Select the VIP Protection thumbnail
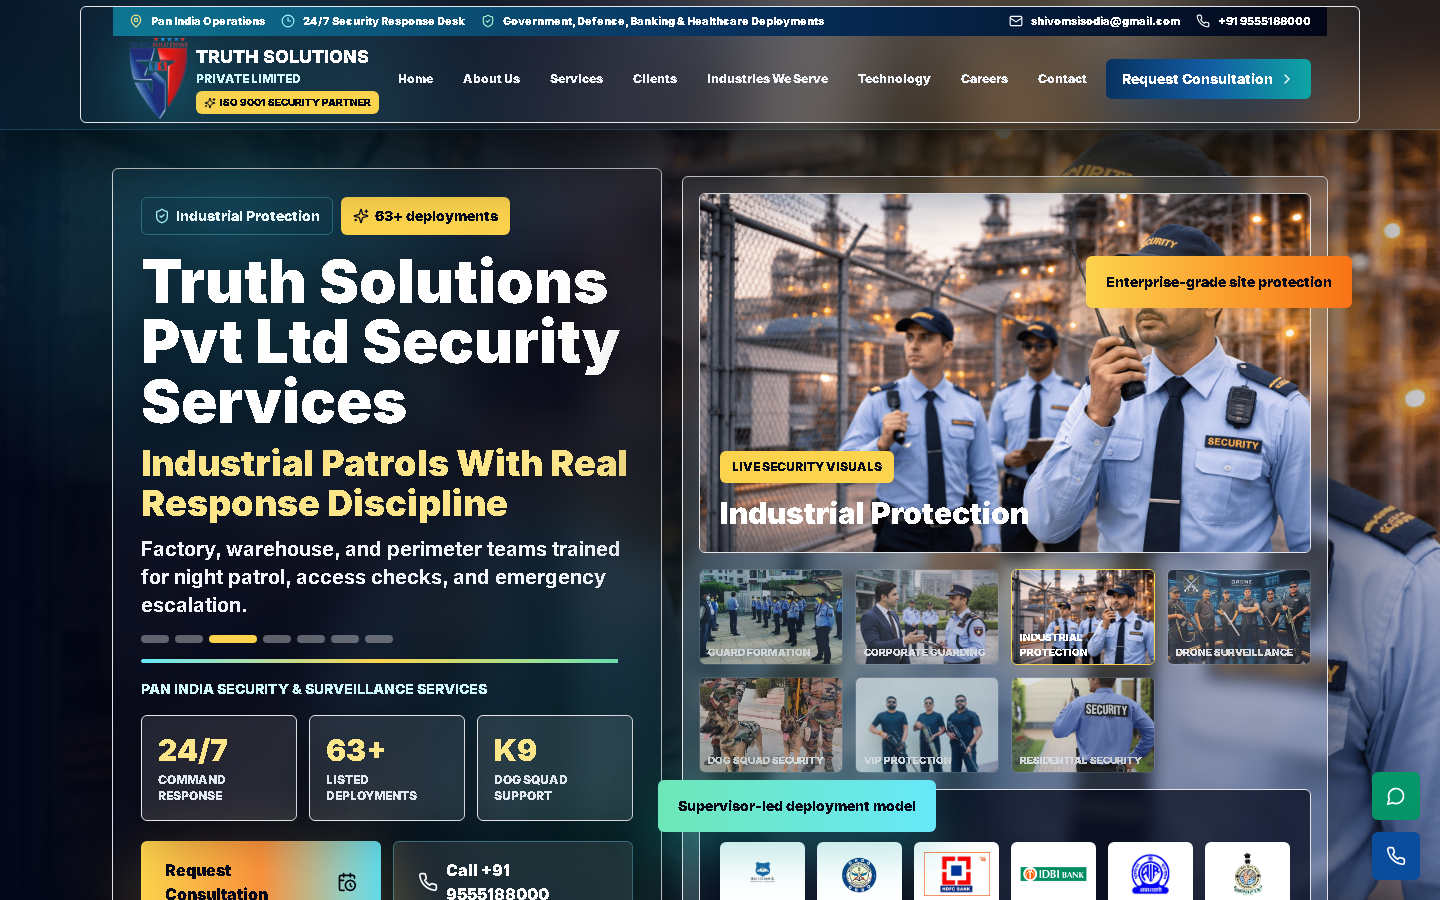 tap(927, 725)
